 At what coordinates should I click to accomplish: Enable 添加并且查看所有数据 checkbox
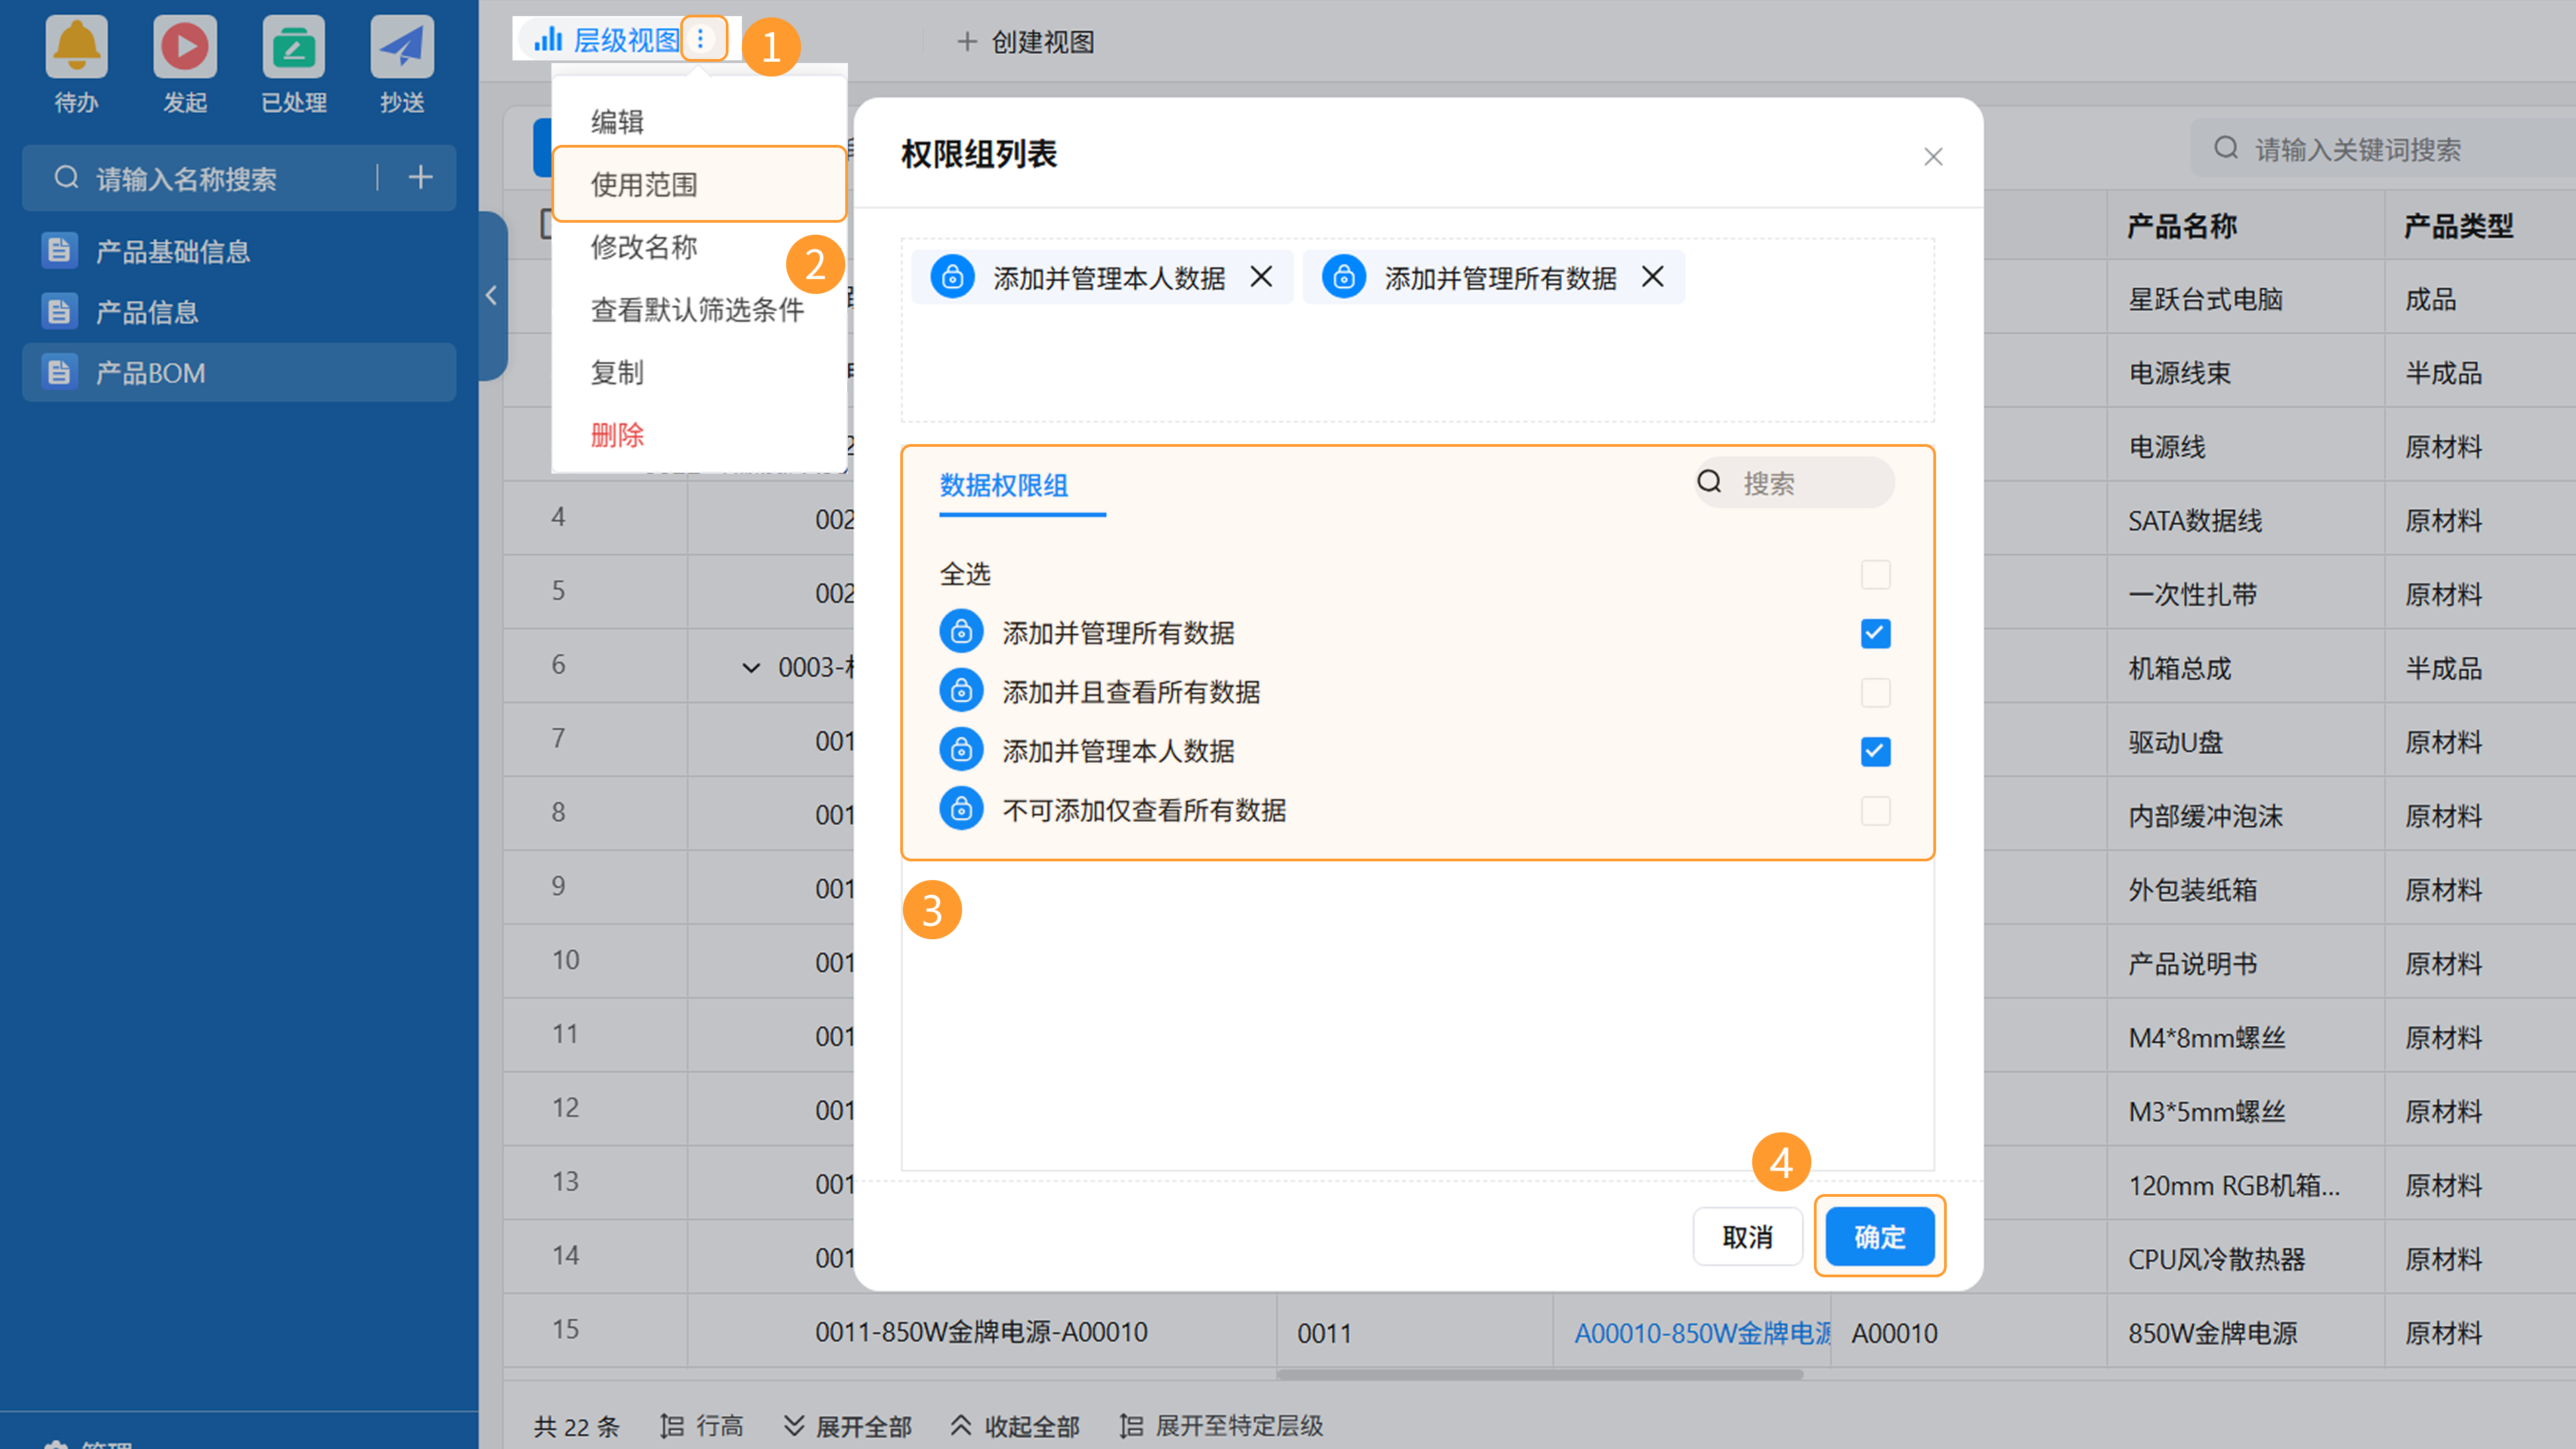1875,693
